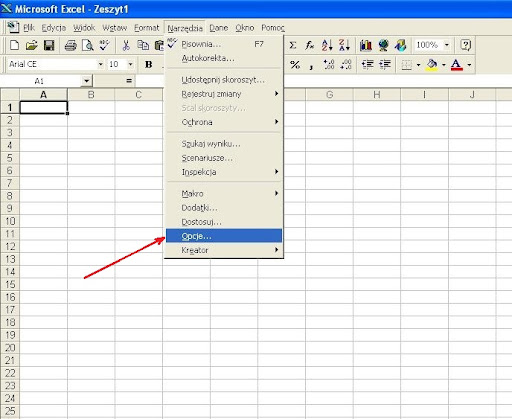
Task: Print the sheet using the printer icon
Action: pyautogui.click(x=71, y=45)
